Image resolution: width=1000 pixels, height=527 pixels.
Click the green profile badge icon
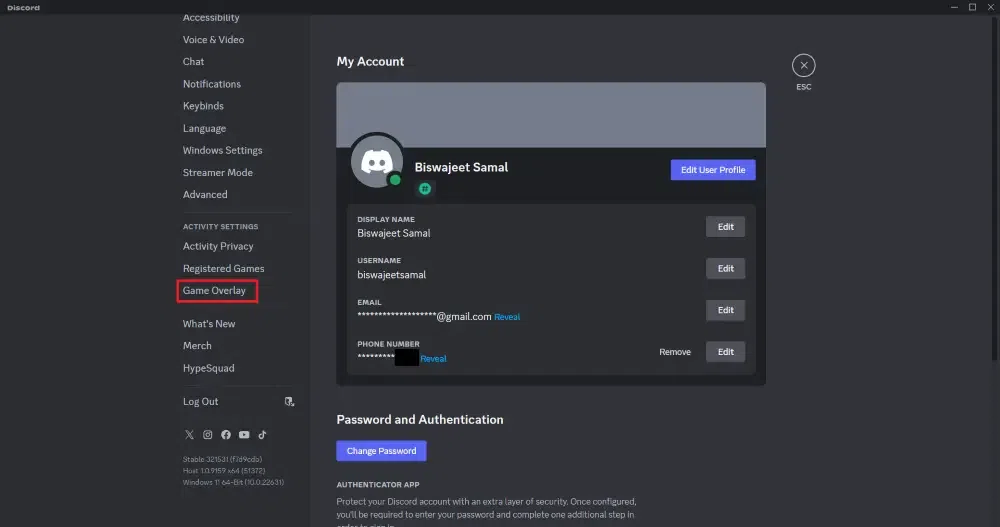pyautogui.click(x=424, y=188)
